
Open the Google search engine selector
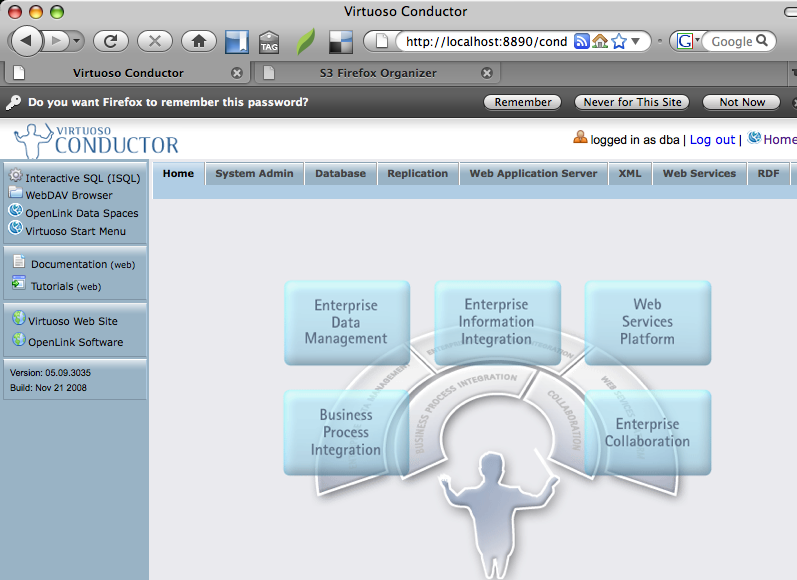pos(687,41)
